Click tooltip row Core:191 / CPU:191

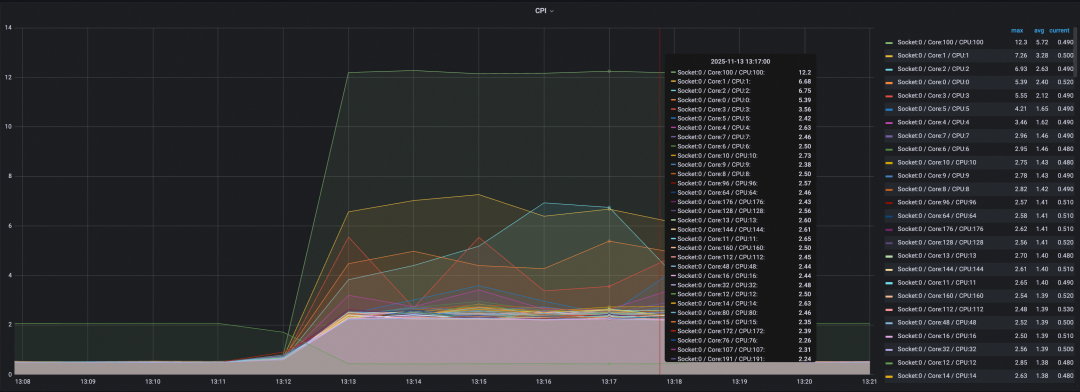pos(740,358)
